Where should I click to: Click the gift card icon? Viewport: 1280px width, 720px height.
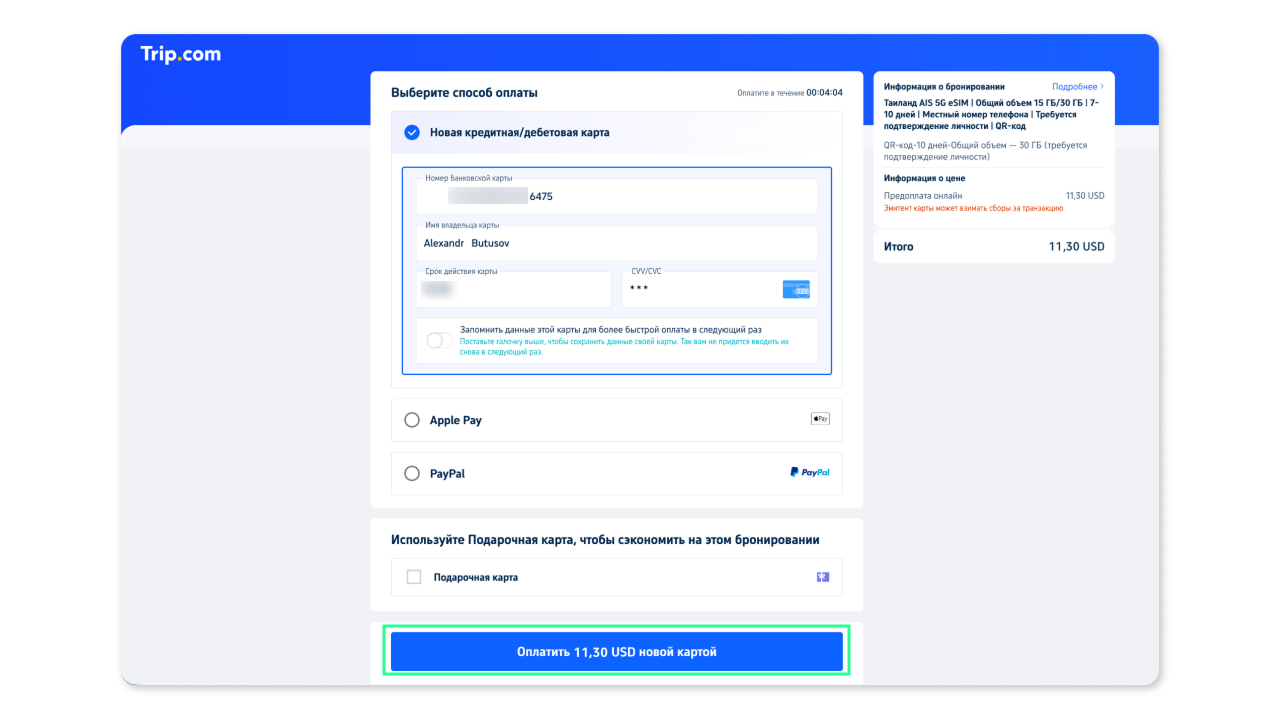pos(823,577)
